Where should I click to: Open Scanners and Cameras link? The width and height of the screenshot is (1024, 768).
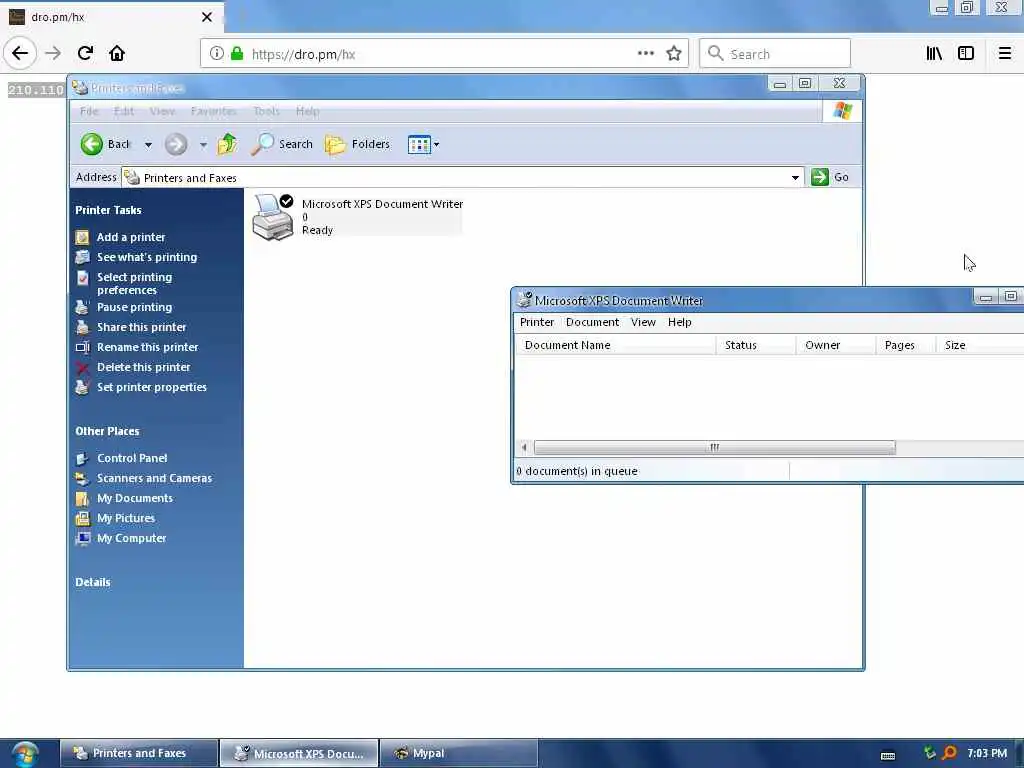(154, 478)
